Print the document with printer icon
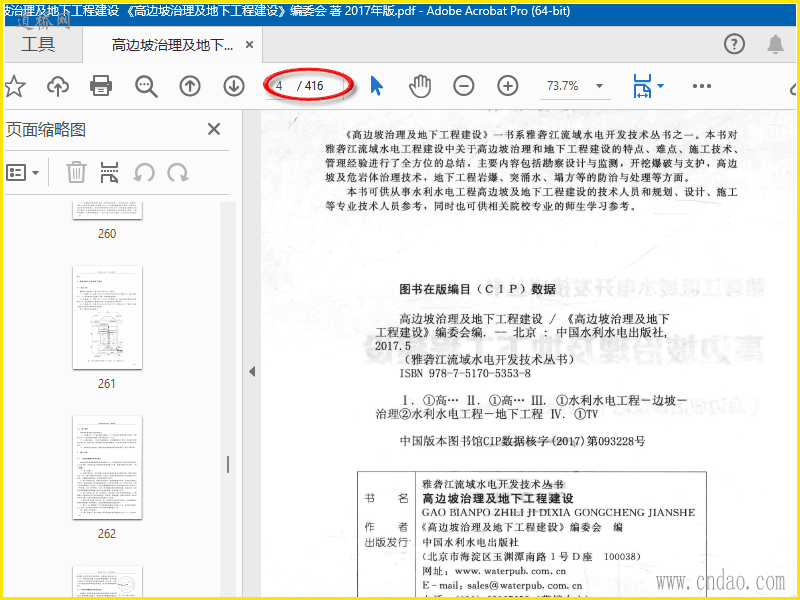The width and height of the screenshot is (800, 600). point(101,86)
